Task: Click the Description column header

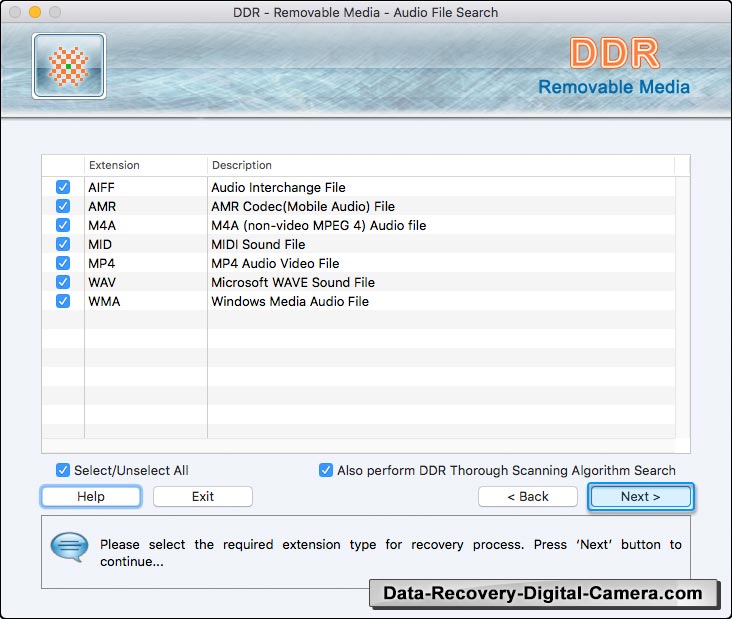Action: (x=441, y=165)
